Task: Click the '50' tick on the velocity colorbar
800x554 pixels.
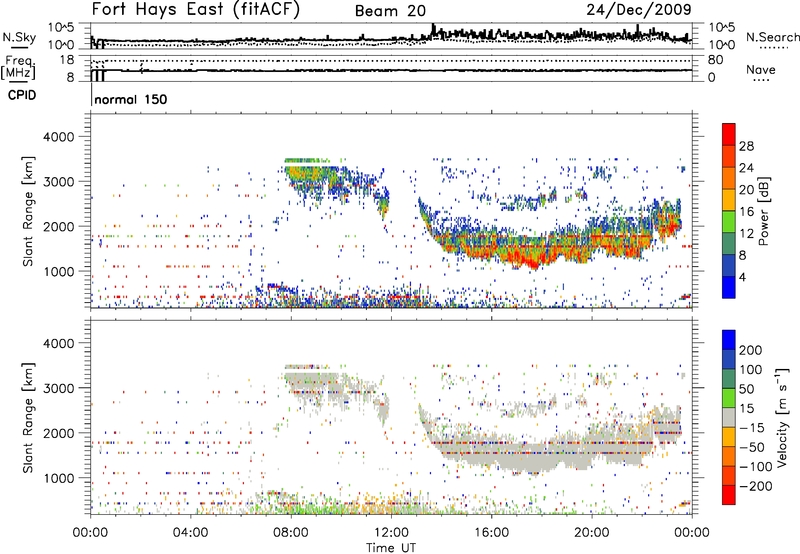Action: [x=746, y=389]
